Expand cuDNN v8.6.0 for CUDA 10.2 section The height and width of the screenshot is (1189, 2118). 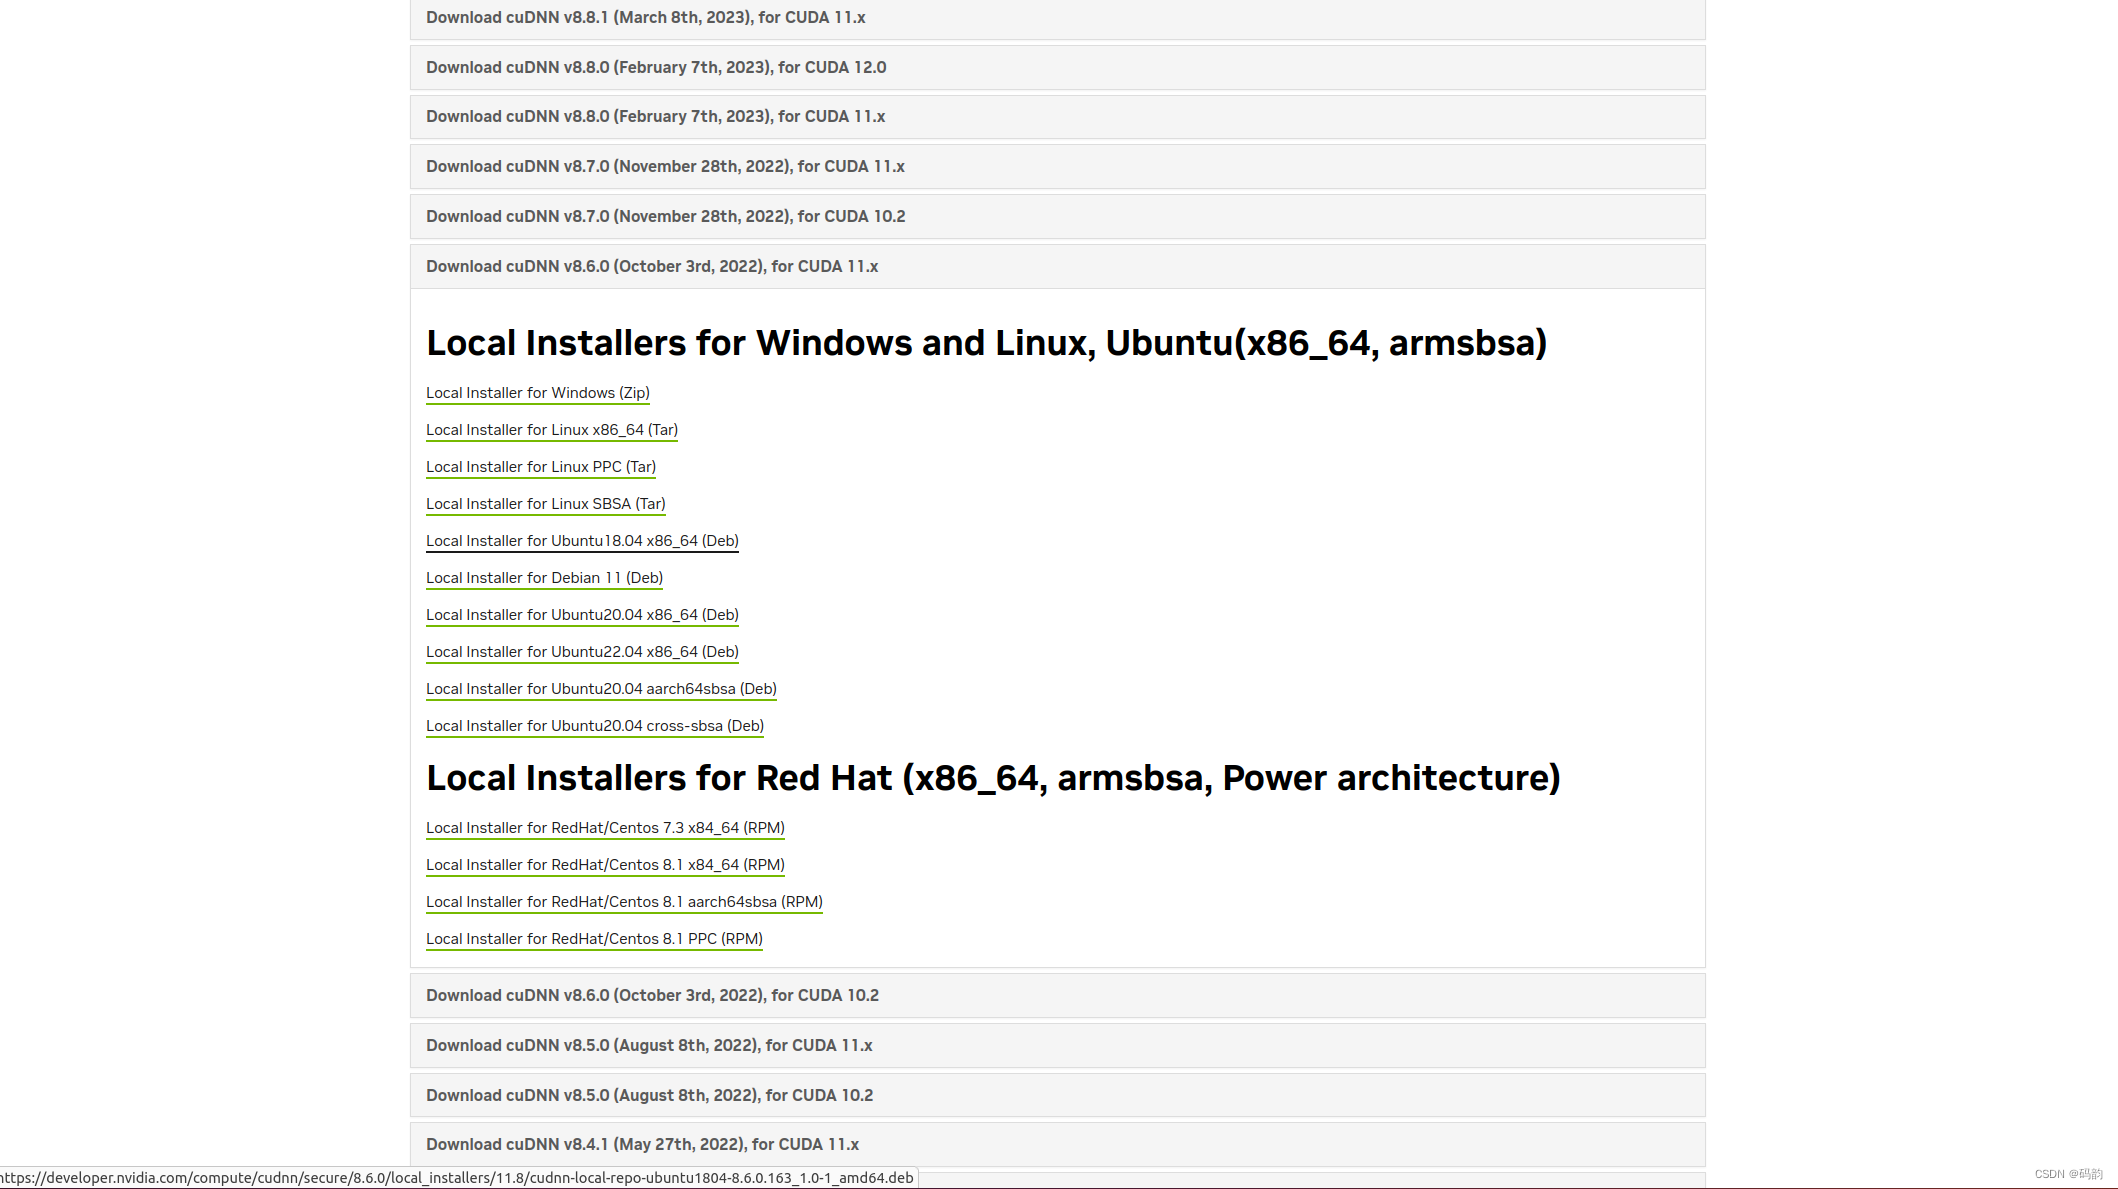[1057, 995]
